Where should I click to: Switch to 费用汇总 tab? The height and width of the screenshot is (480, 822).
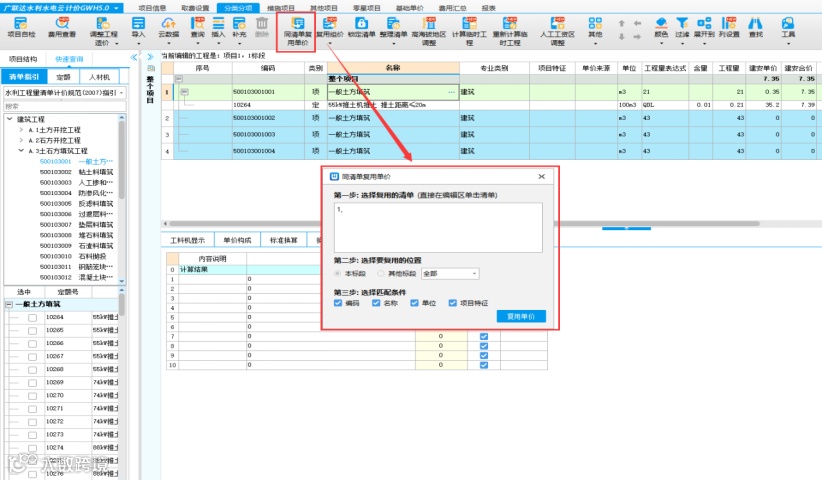pyautogui.click(x=452, y=8)
